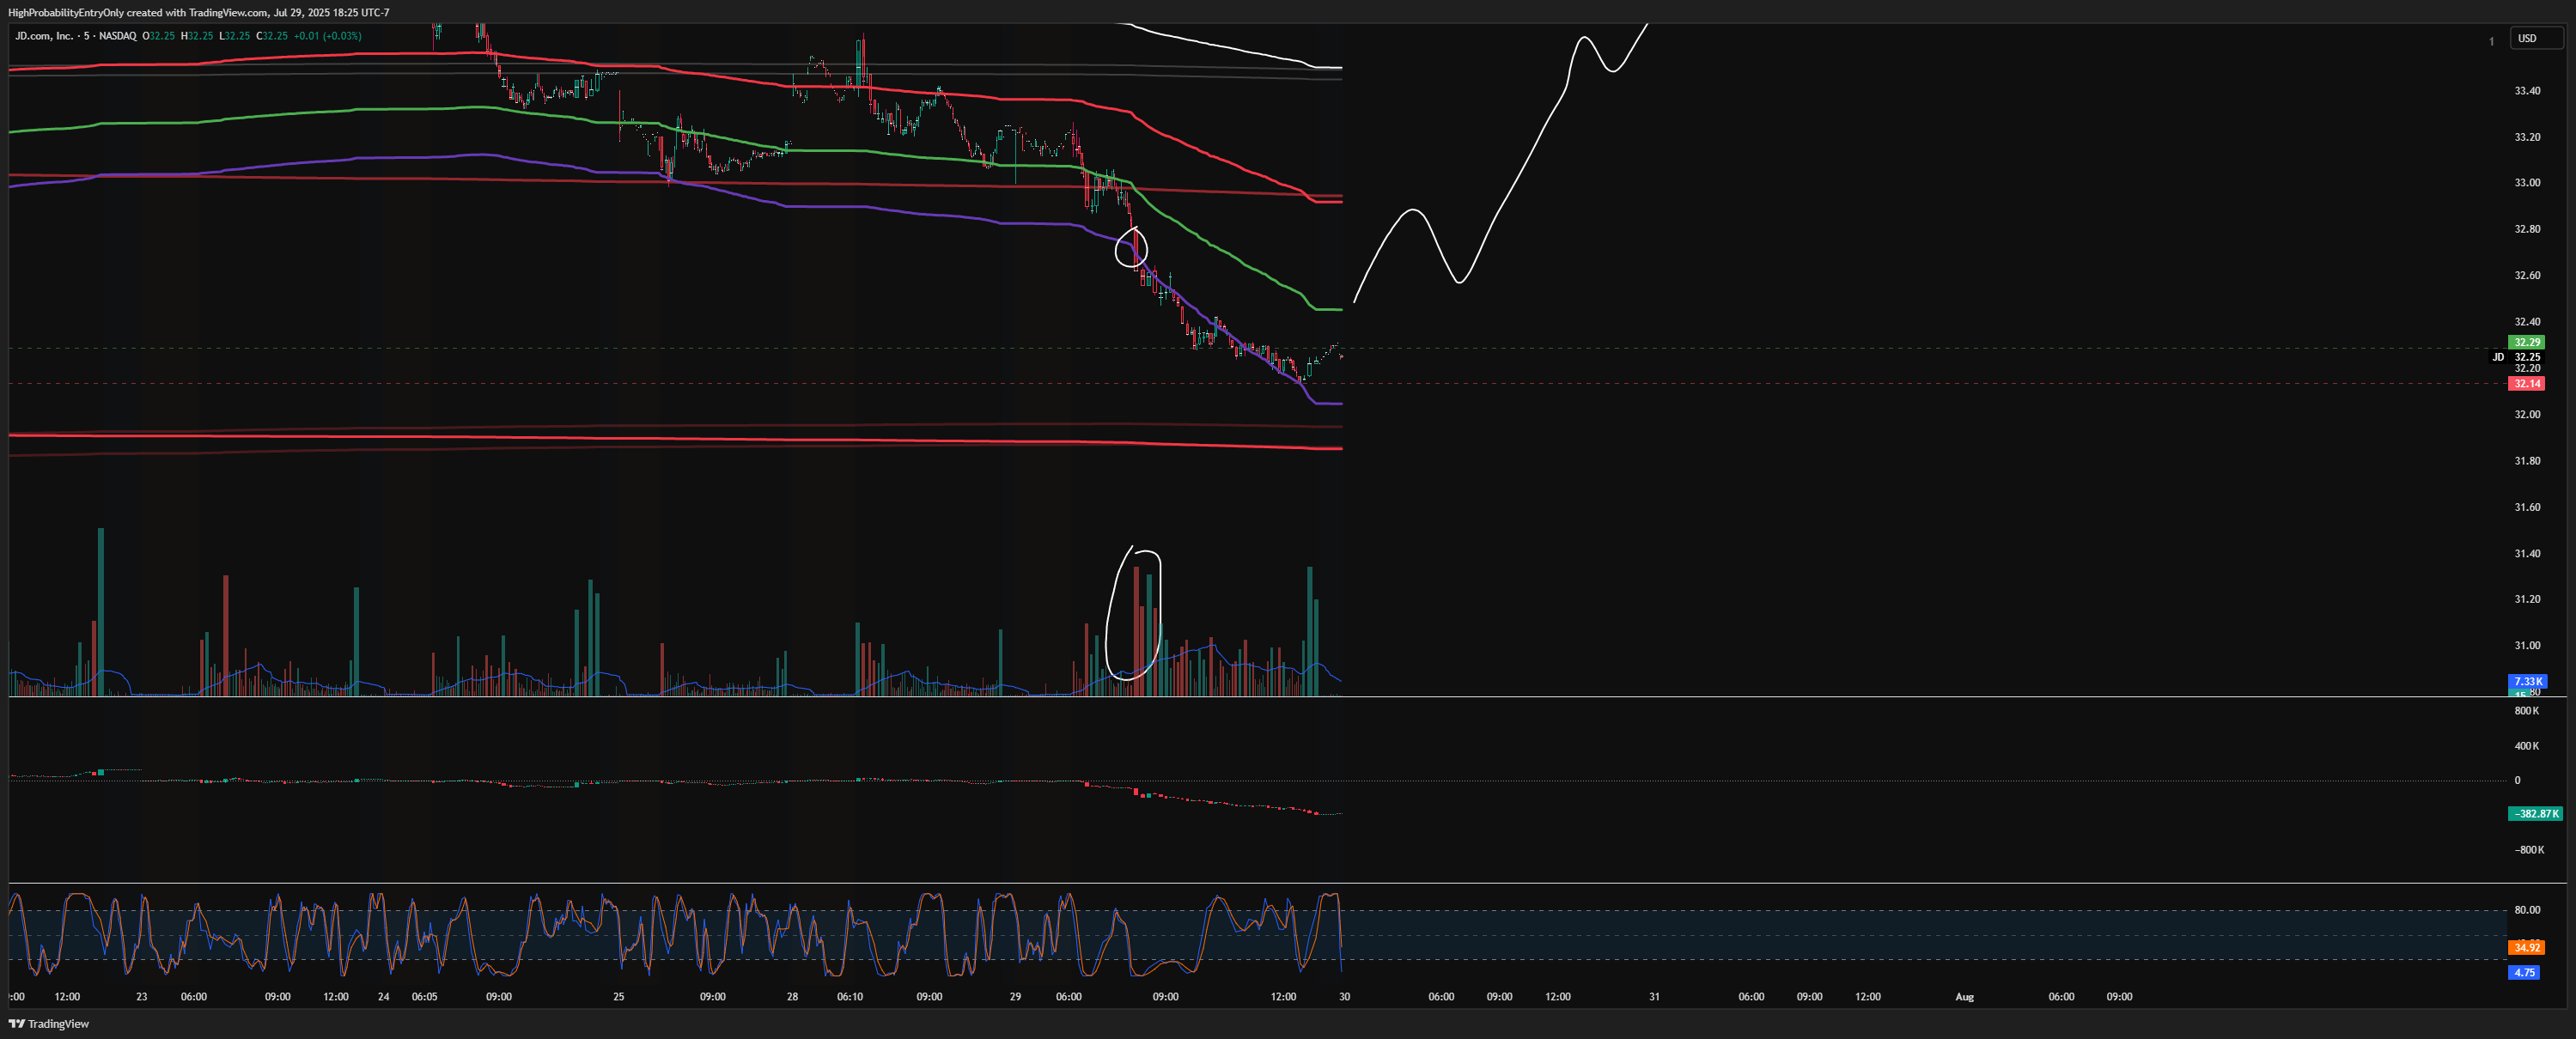Image resolution: width=2576 pixels, height=1039 pixels.
Task: Click the 28 date label on time axis
Action: pyautogui.click(x=793, y=997)
